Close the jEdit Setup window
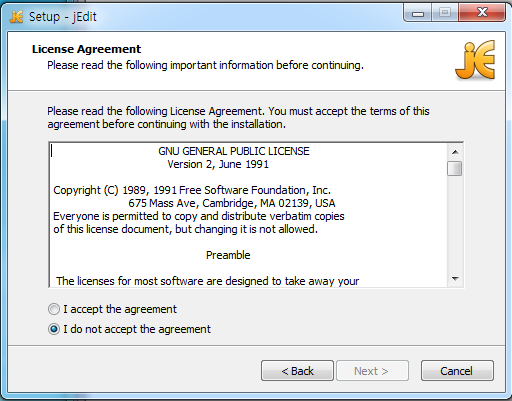The width and height of the screenshot is (512, 401). 482,13
